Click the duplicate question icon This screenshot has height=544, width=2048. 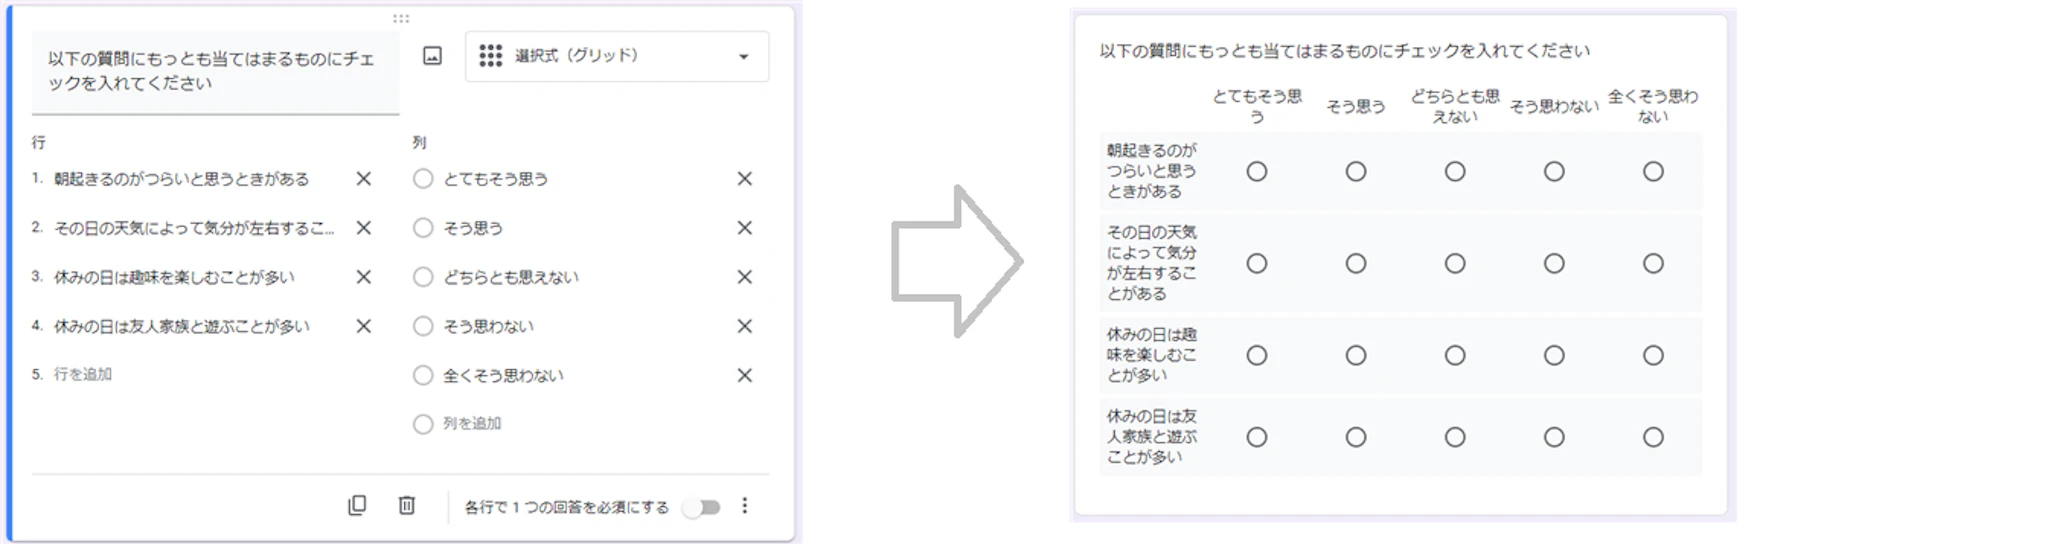357,506
